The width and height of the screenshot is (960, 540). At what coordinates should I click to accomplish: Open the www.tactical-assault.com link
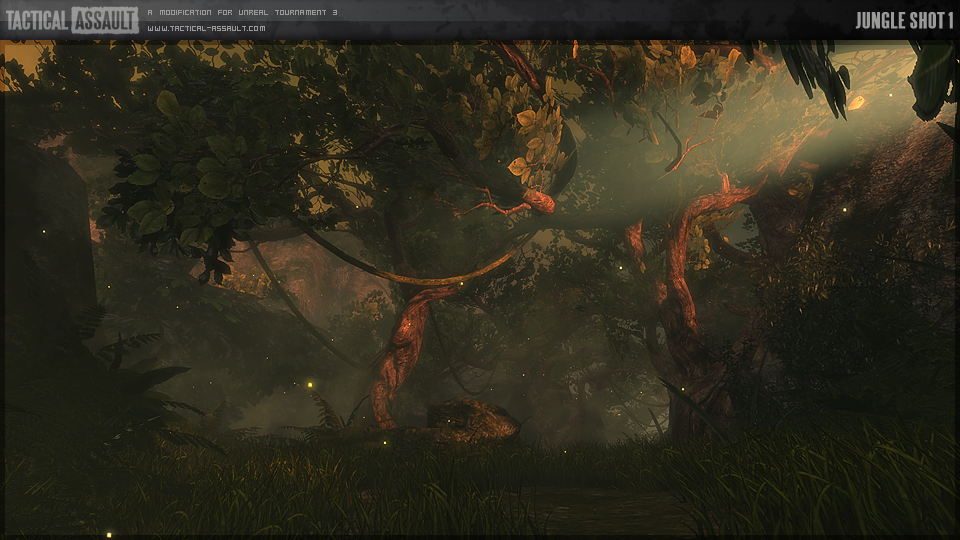click(x=206, y=28)
